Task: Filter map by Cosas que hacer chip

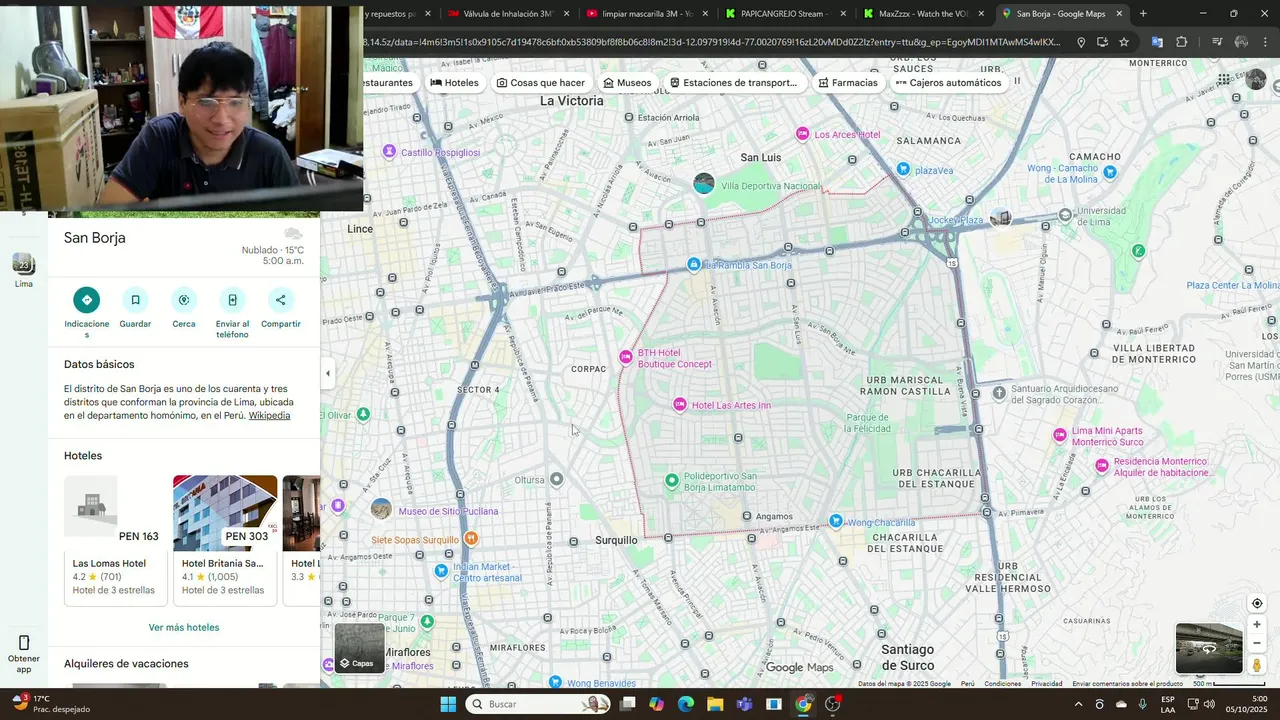Action: 541,83
